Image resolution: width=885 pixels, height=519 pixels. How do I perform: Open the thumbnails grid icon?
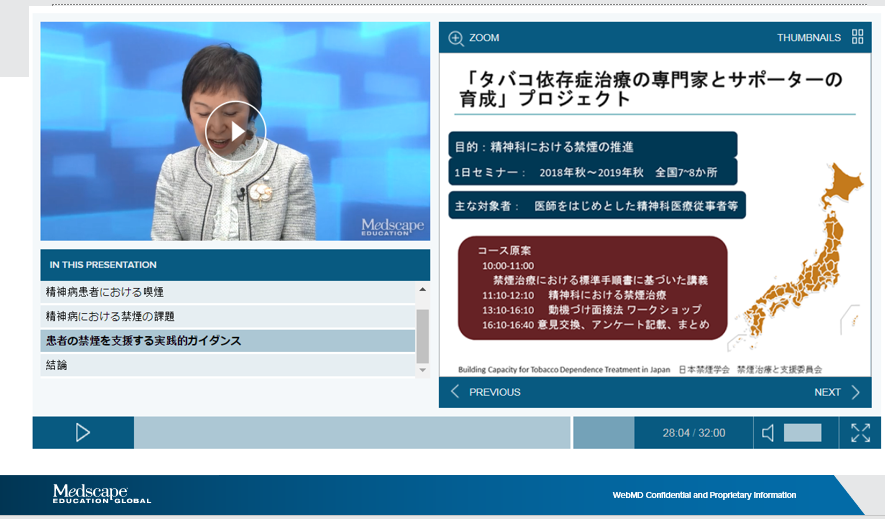[x=857, y=37]
